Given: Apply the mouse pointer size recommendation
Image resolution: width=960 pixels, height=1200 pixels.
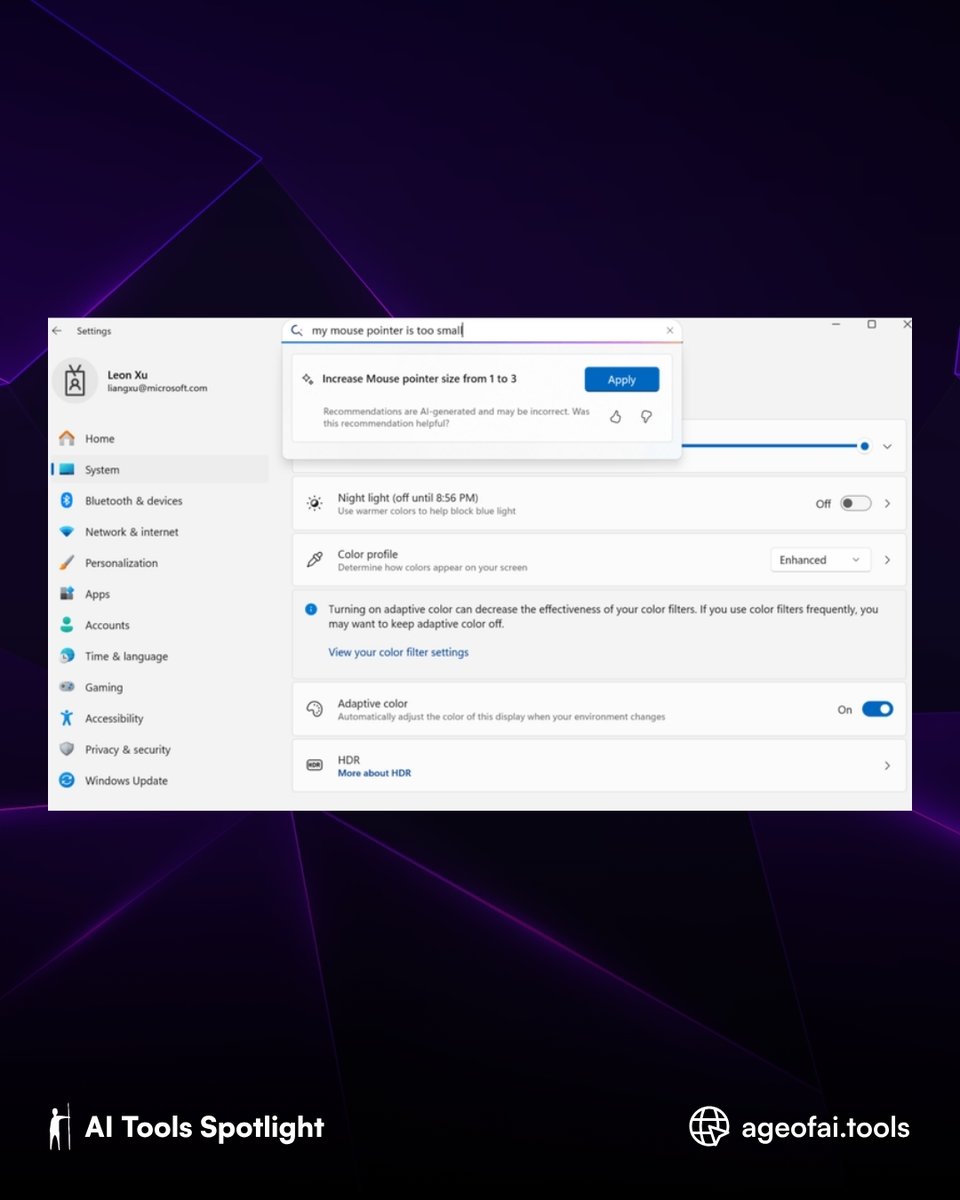Looking at the screenshot, I should pyautogui.click(x=621, y=379).
